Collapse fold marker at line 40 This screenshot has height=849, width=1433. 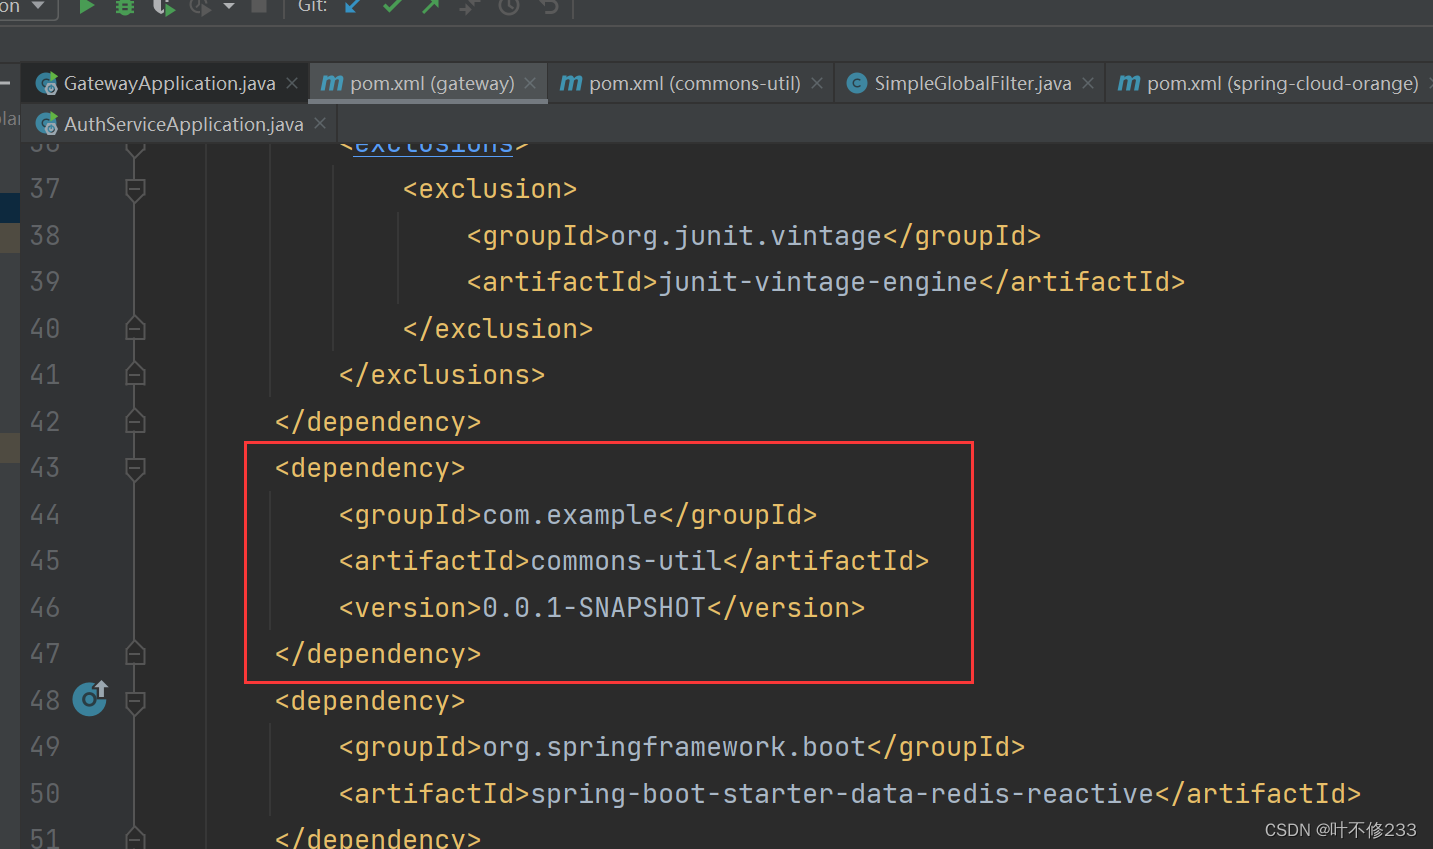[x=136, y=328]
